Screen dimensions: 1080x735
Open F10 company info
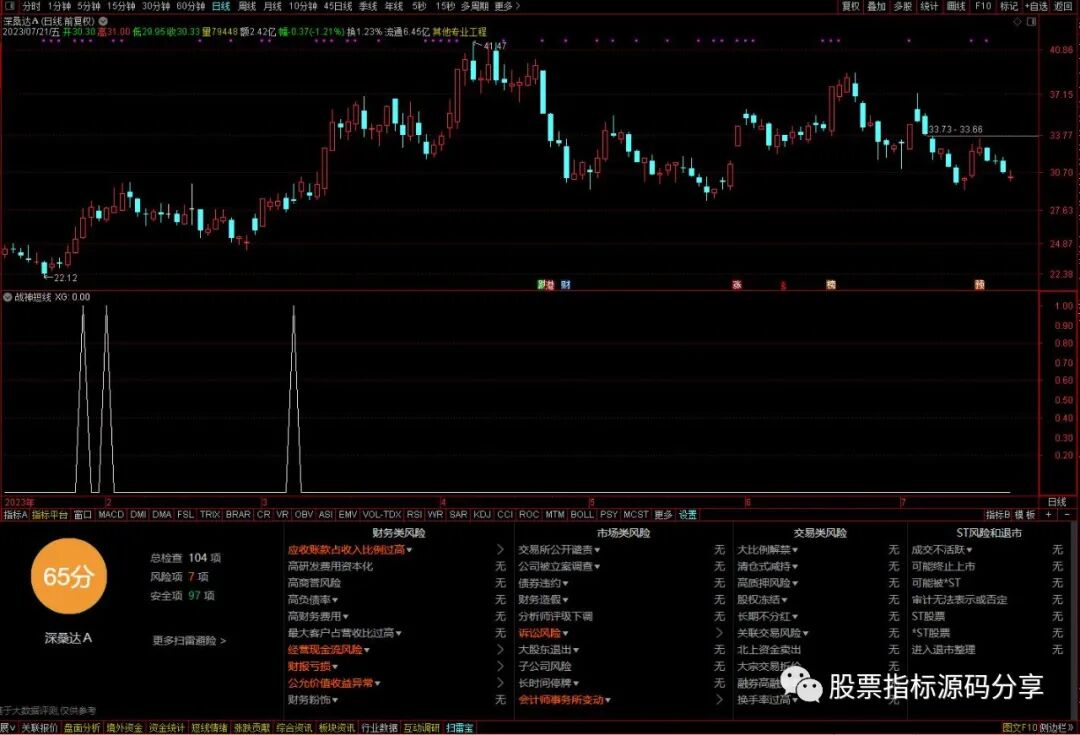point(983,6)
